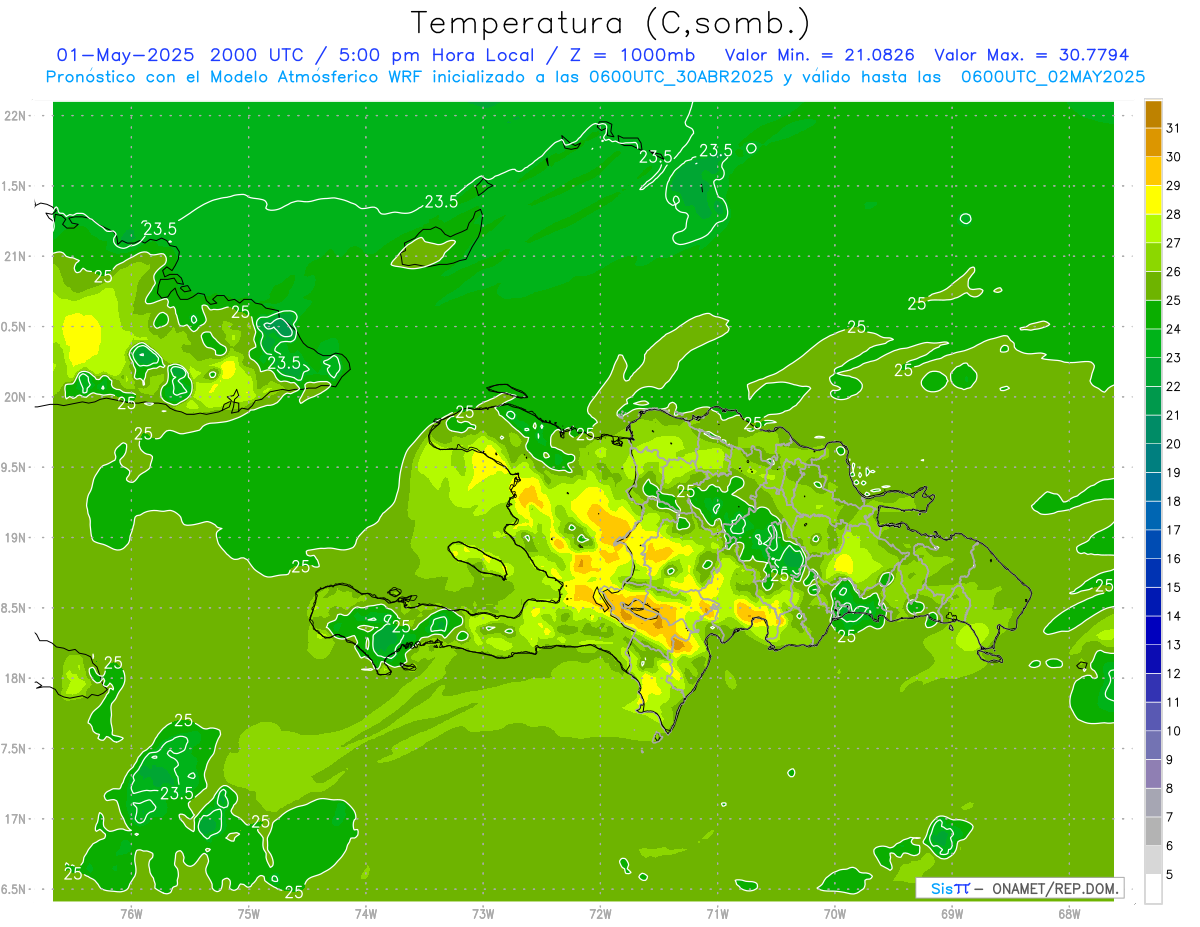The image size is (1200, 927).
Task: Click the "22N" latitude axis label
Action: 16,116
